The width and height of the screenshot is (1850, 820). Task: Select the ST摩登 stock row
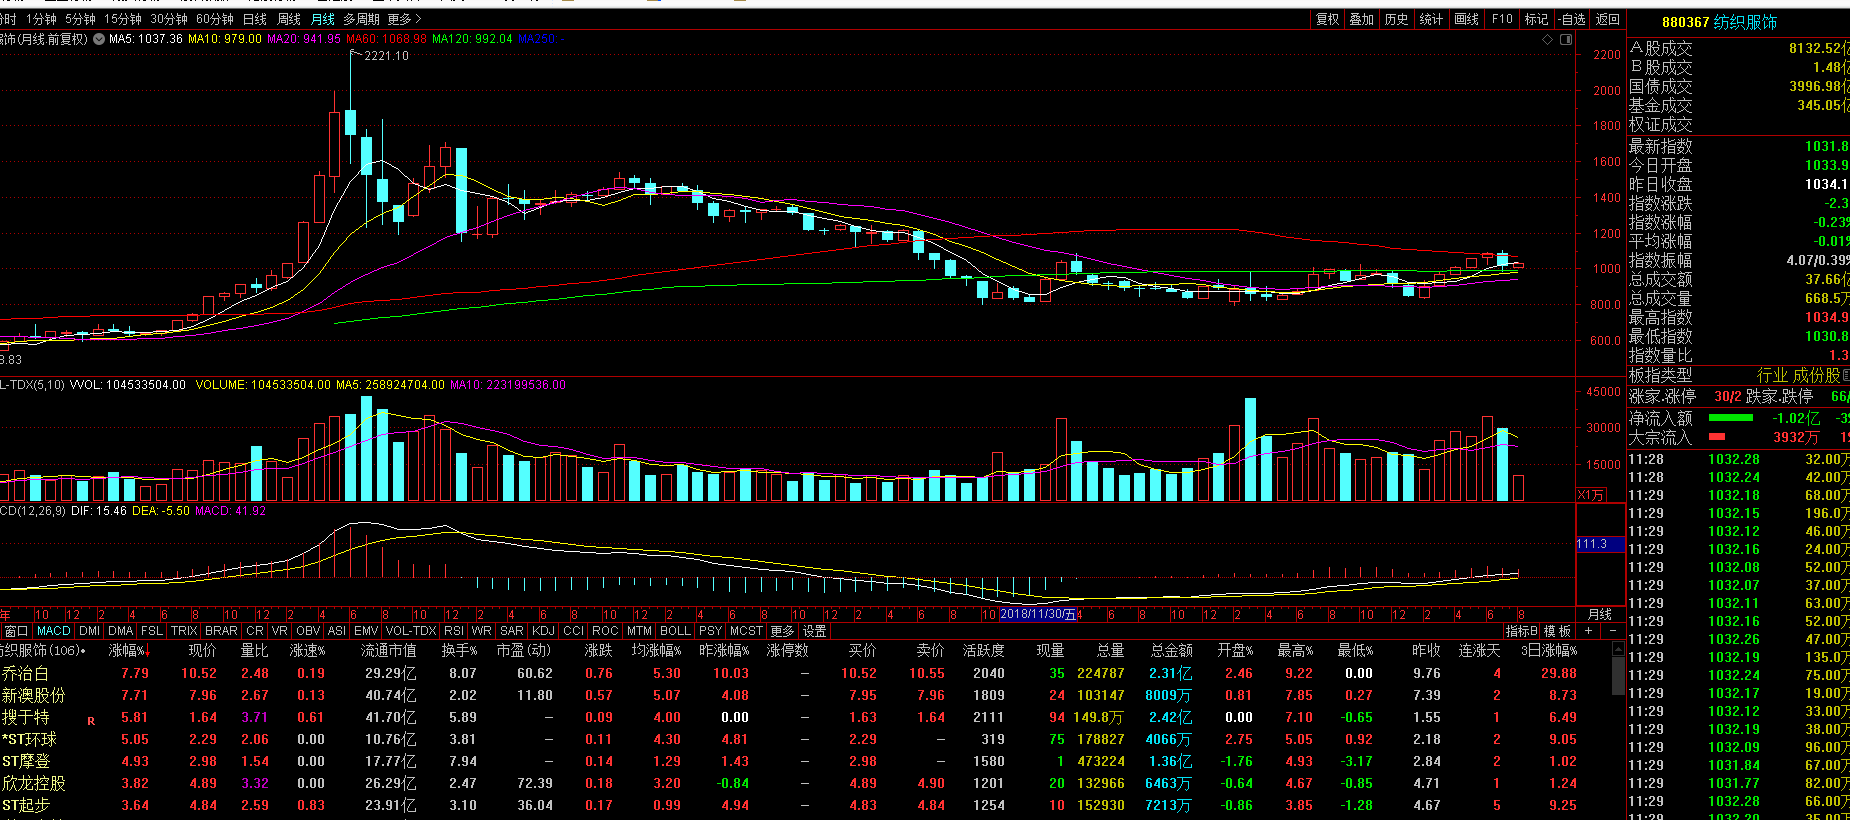click(x=806, y=761)
